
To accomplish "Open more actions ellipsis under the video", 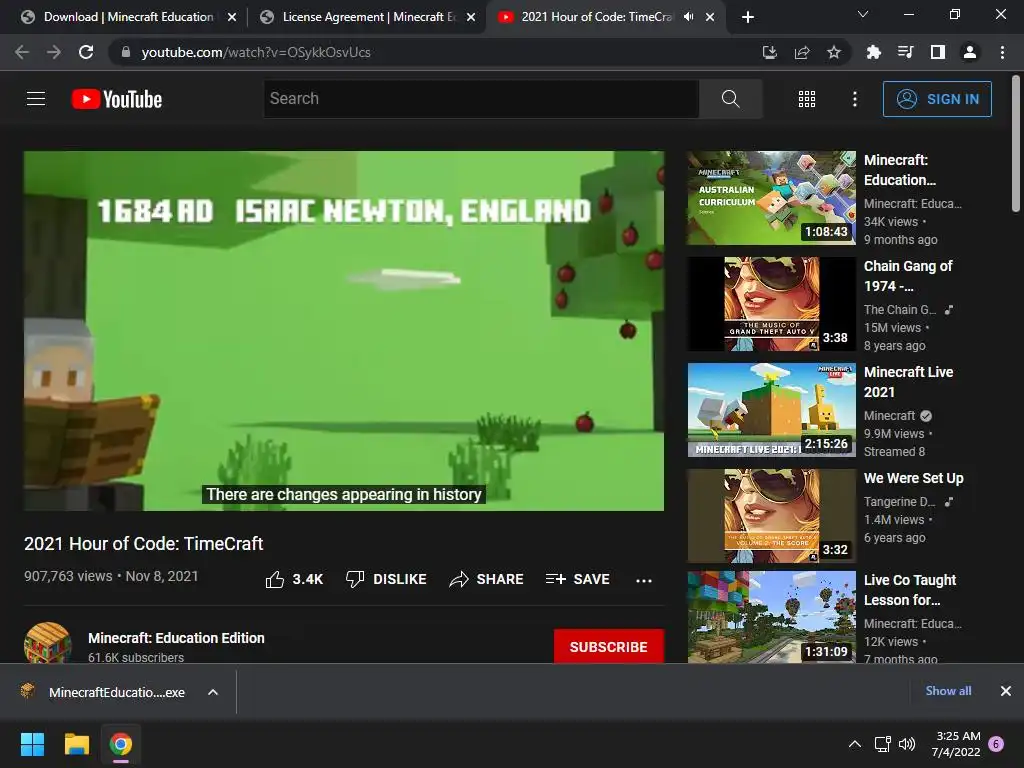I will [643, 580].
